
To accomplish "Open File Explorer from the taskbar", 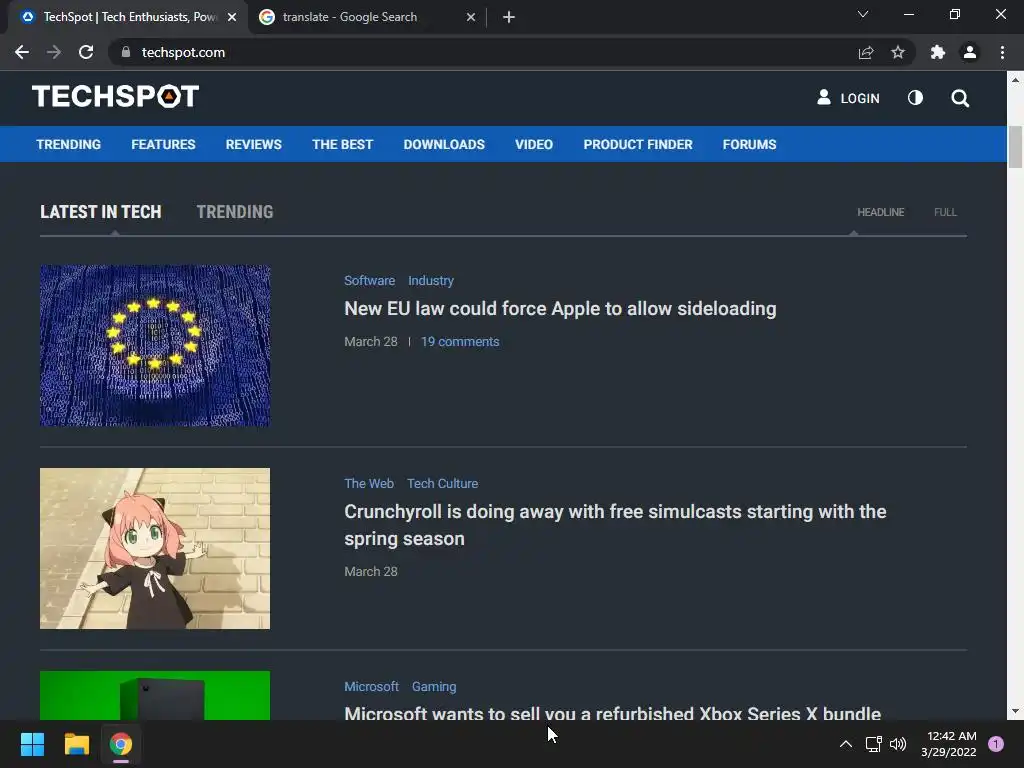I will (76, 744).
